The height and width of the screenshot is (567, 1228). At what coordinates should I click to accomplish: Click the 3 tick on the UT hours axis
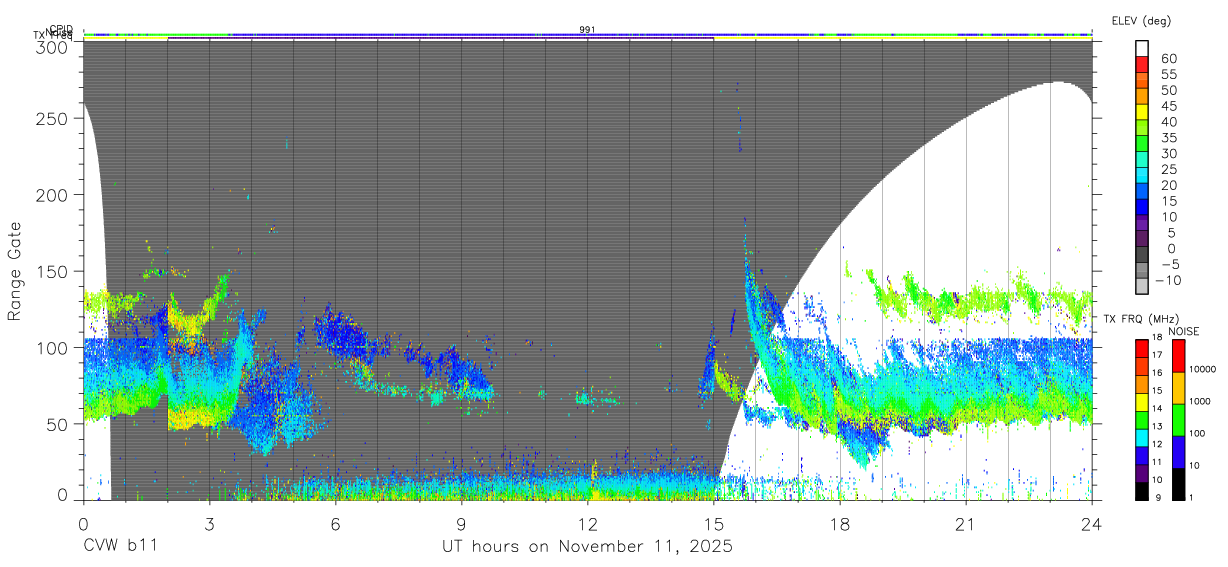point(209,523)
